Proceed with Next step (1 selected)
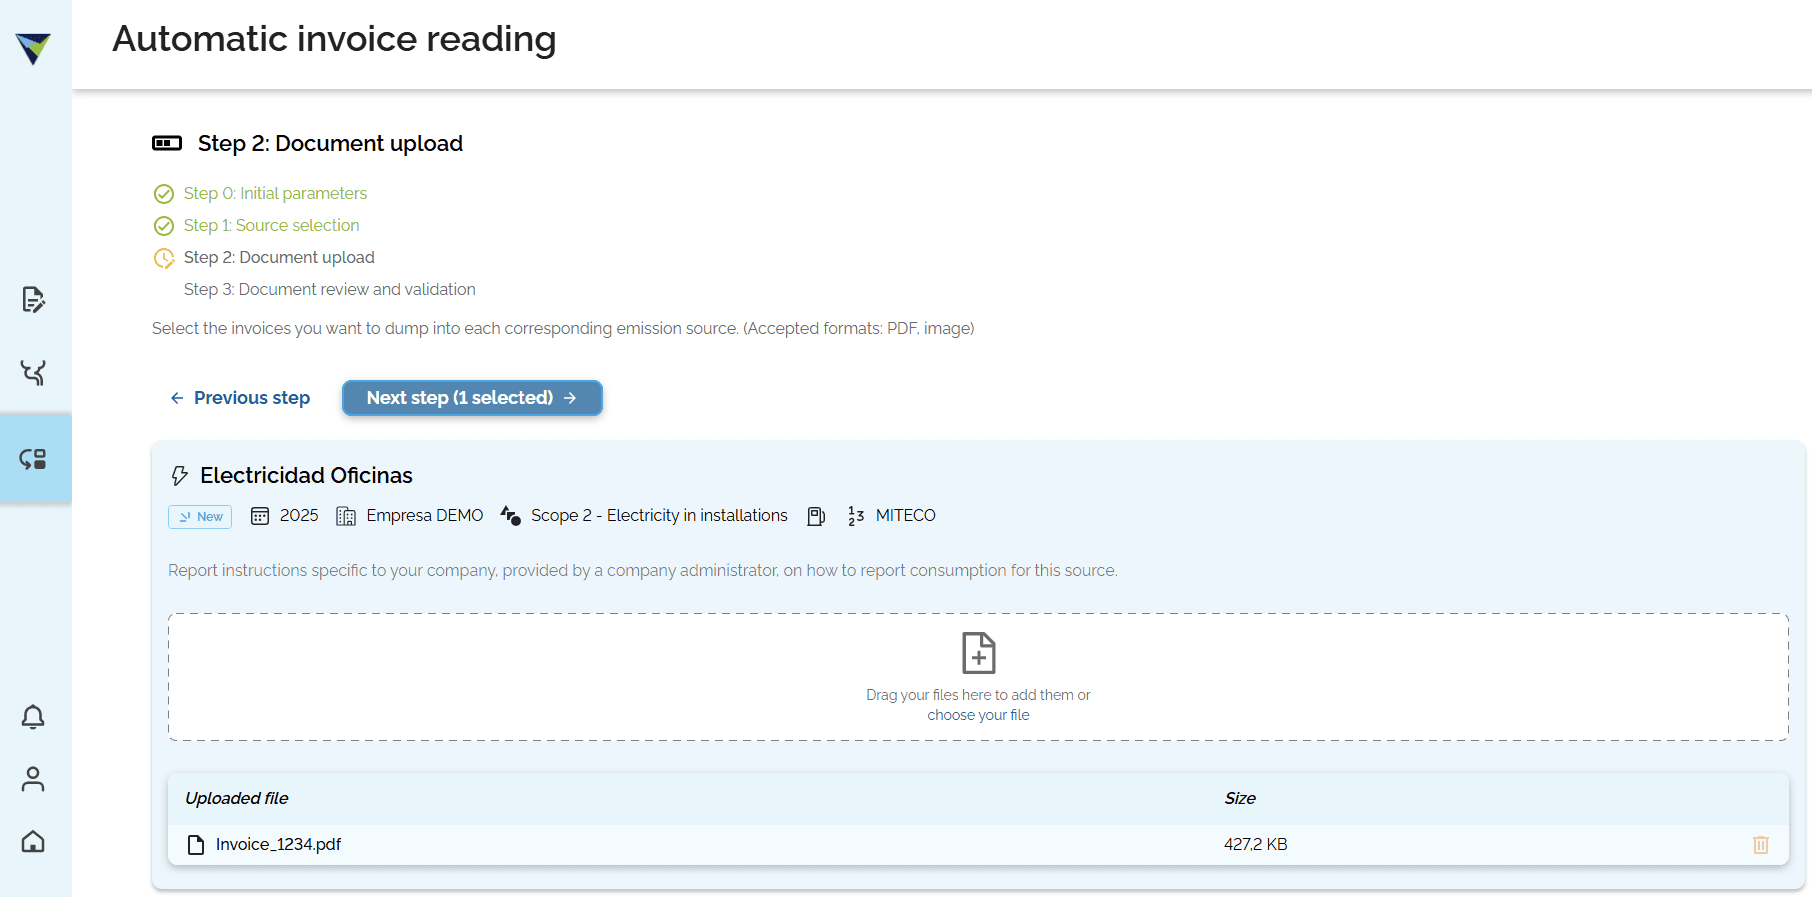Viewport: 1812px width, 897px height. coord(472,398)
